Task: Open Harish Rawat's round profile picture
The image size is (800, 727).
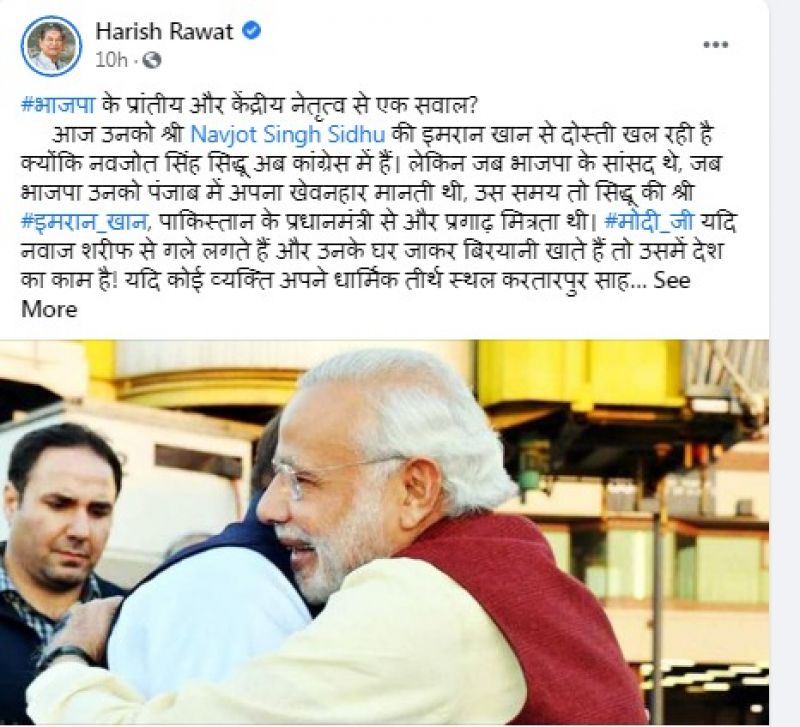Action: pos(51,45)
